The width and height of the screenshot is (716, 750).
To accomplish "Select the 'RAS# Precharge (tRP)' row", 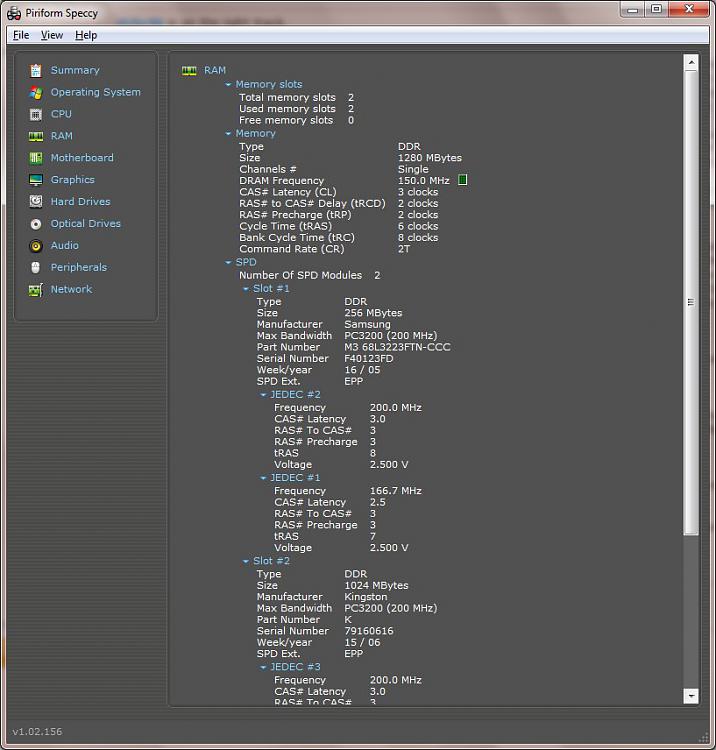I will [339, 215].
